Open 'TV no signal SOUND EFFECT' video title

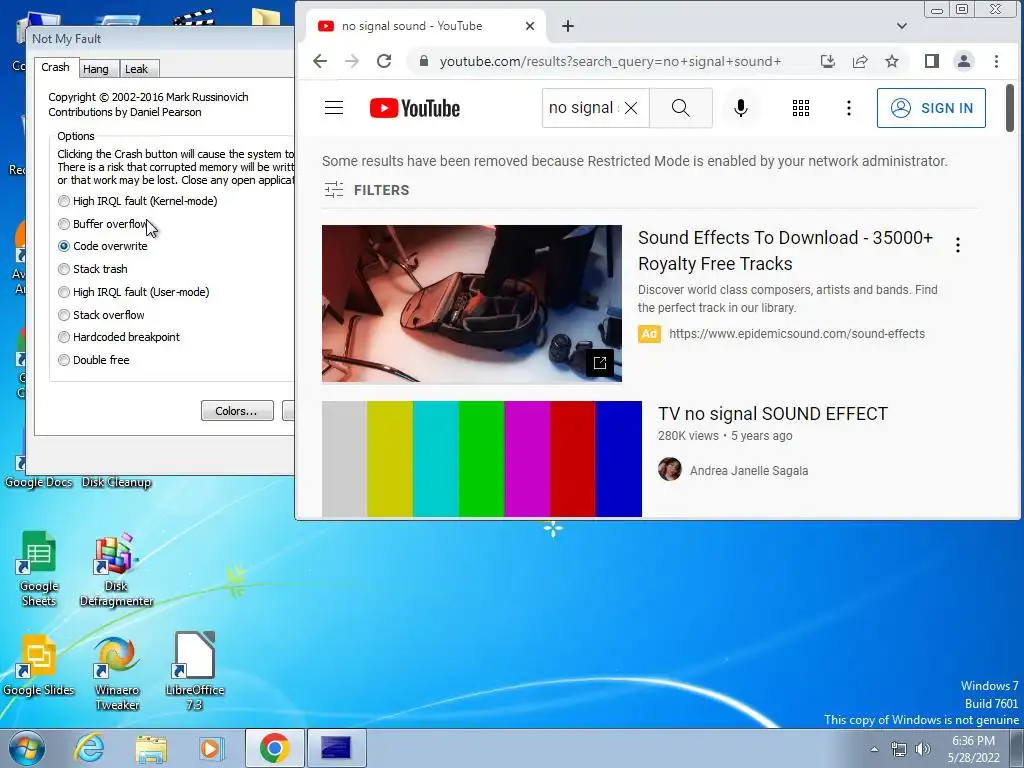click(x=773, y=413)
